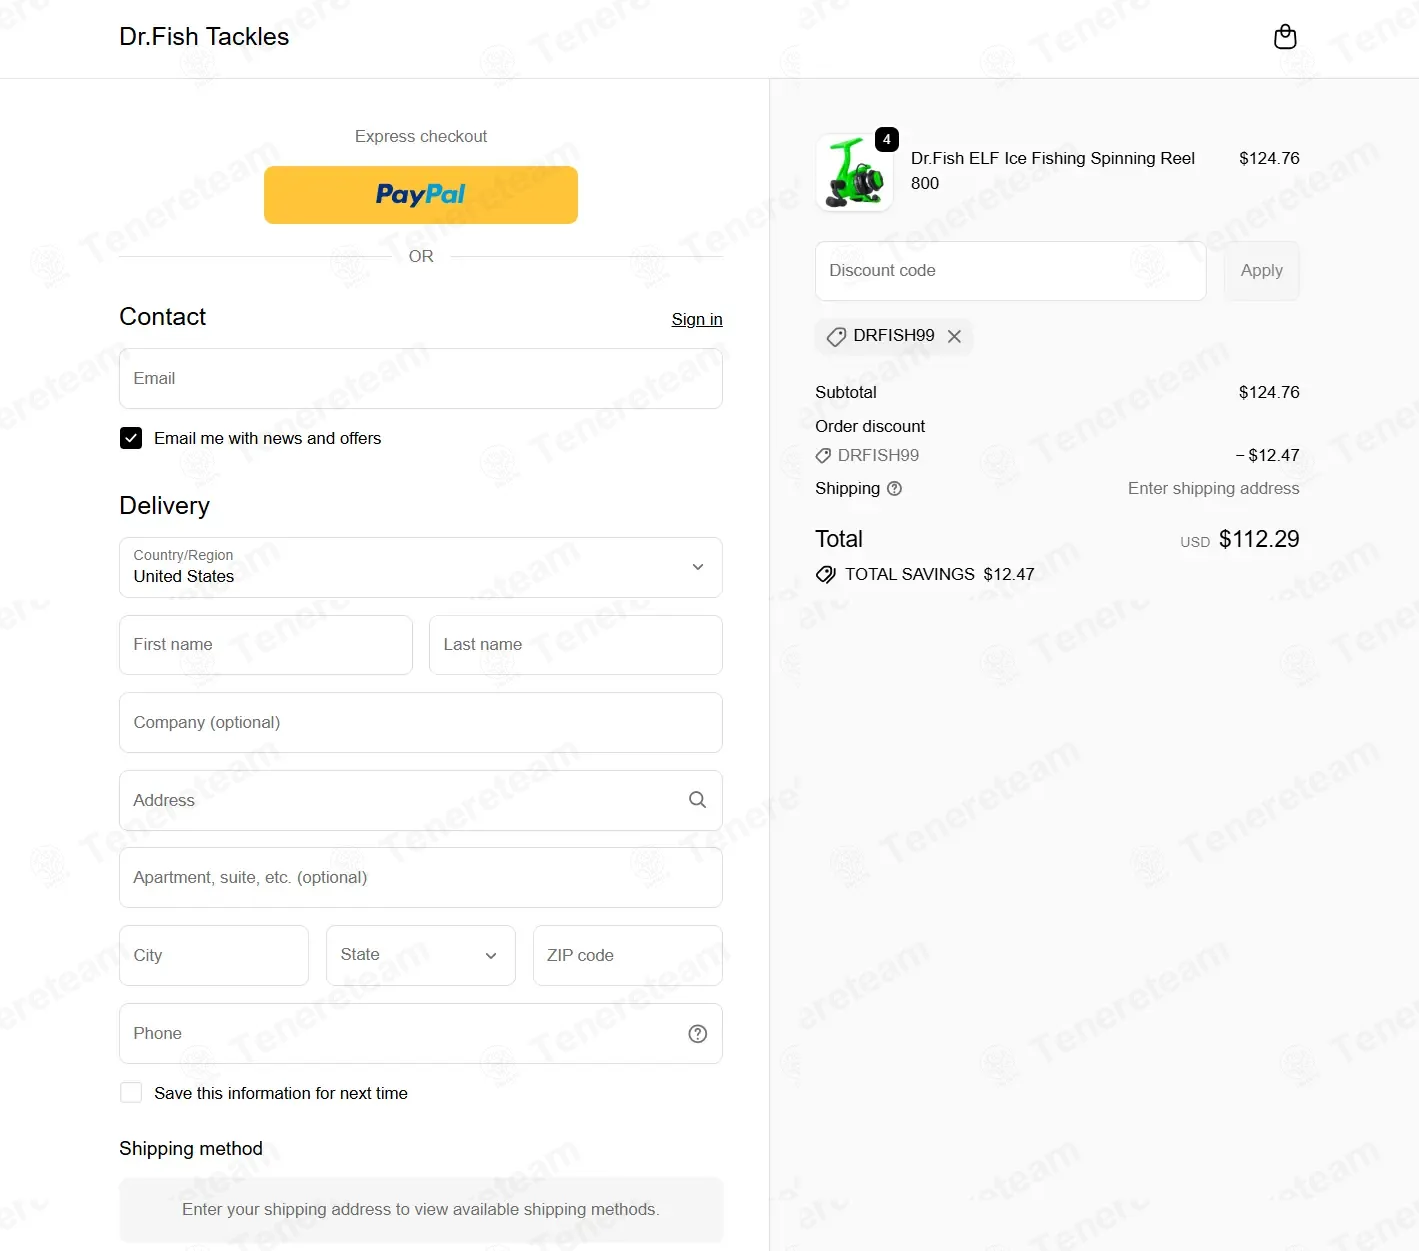Click into the Address field
This screenshot has width=1419, height=1251.
pyautogui.click(x=420, y=800)
